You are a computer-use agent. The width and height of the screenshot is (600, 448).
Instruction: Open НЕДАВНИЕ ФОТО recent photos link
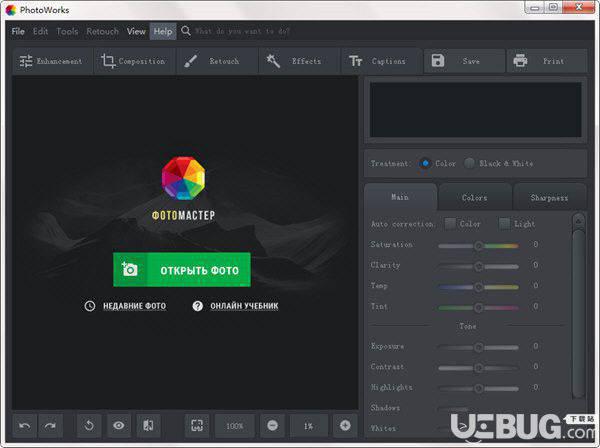(135, 306)
